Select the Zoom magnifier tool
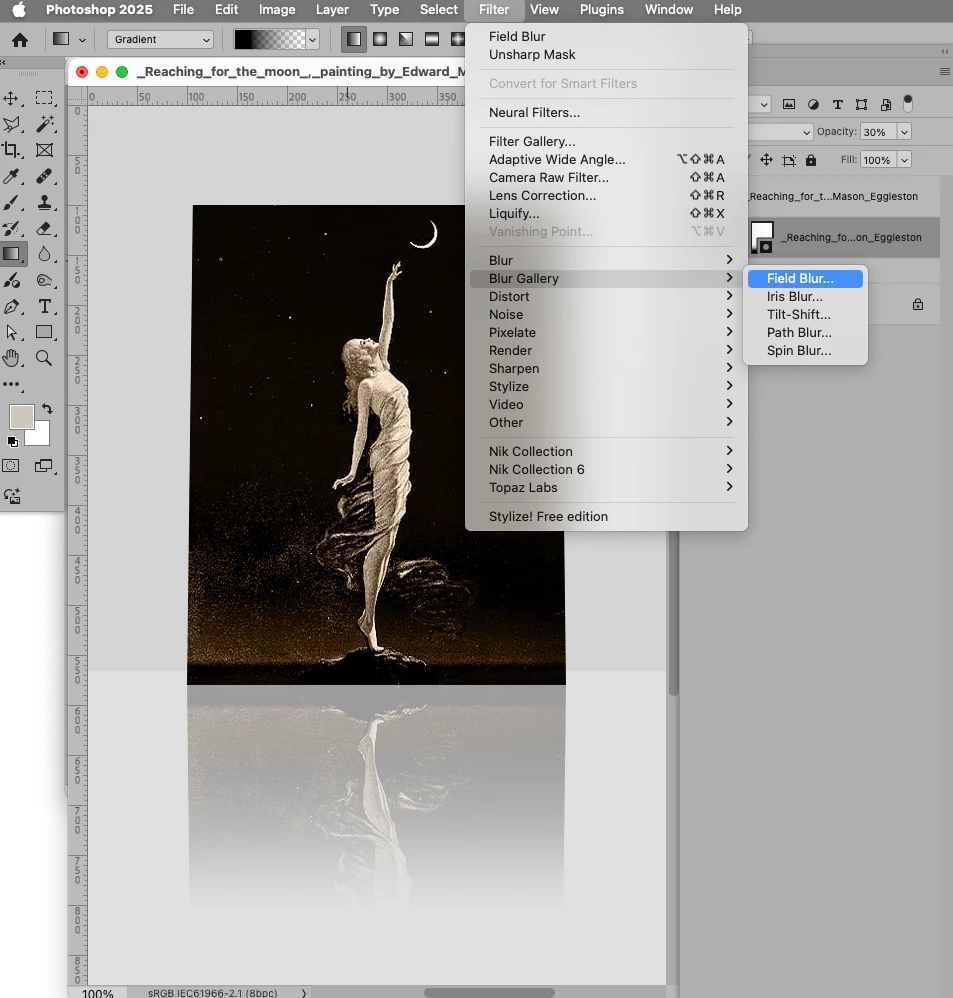Screen dimensions: 953x998 click(x=44, y=358)
